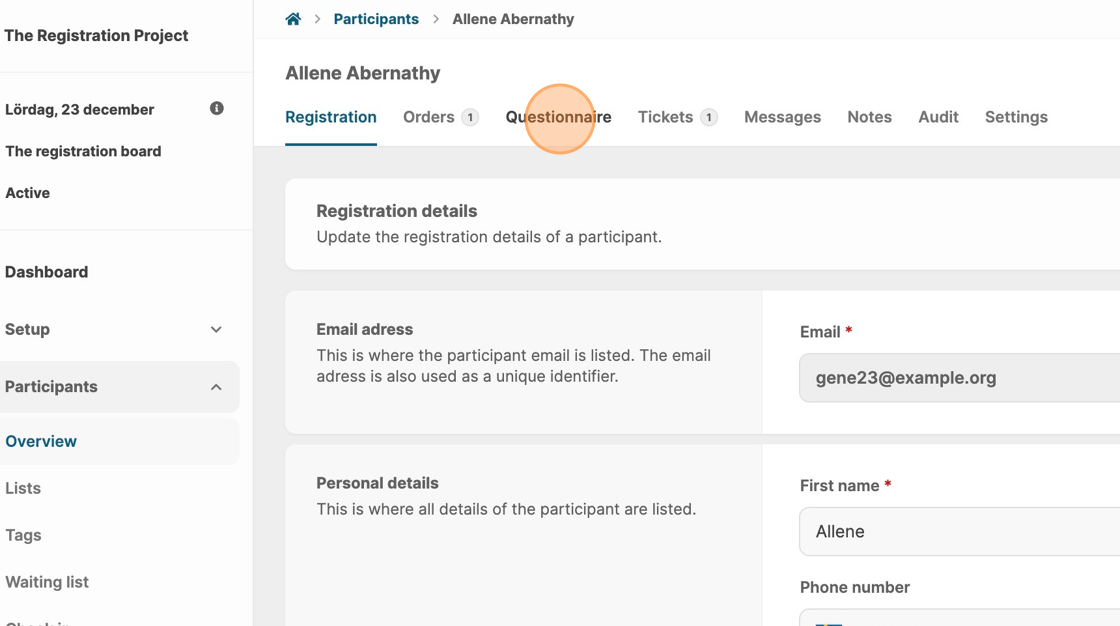1120x626 pixels.
Task: Open participant Settings tab
Action: [x=1016, y=117]
